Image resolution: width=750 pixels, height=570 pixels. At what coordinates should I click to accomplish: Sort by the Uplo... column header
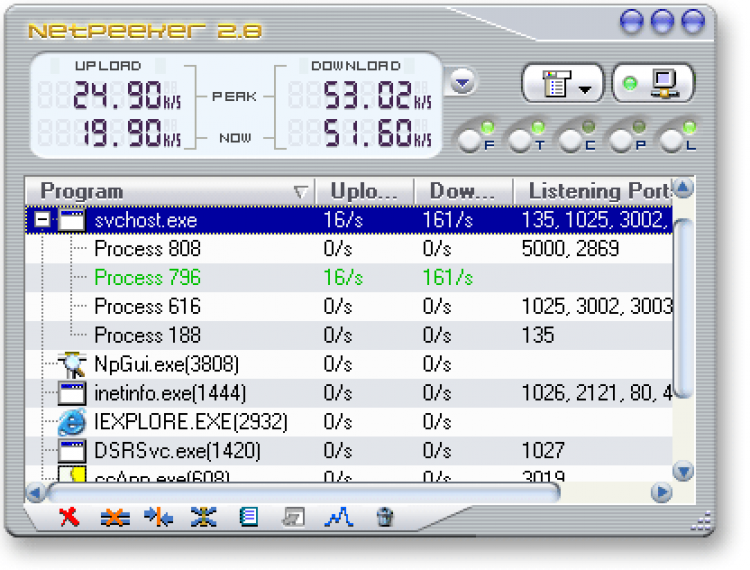point(364,191)
